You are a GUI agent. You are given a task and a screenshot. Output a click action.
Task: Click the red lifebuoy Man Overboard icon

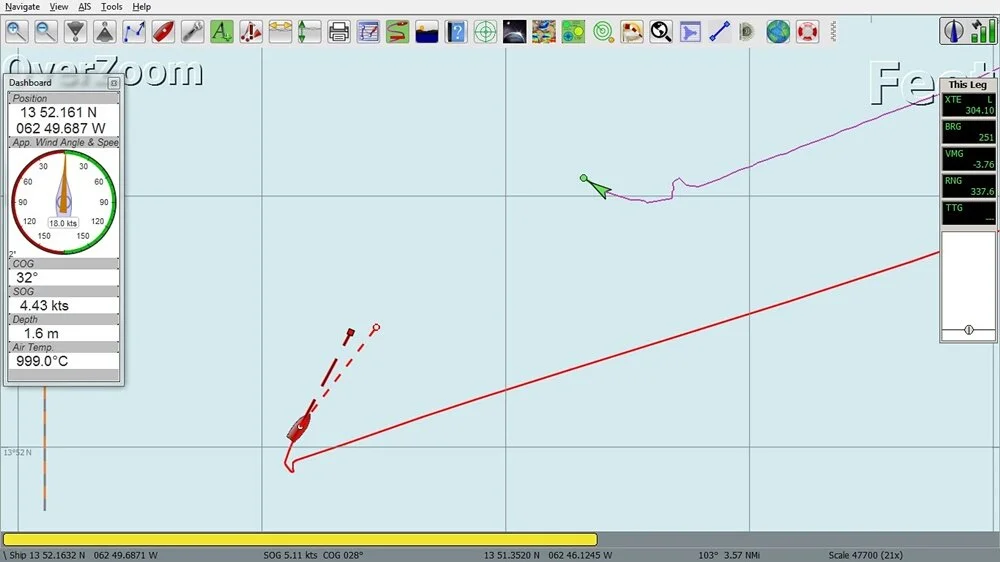[807, 31]
